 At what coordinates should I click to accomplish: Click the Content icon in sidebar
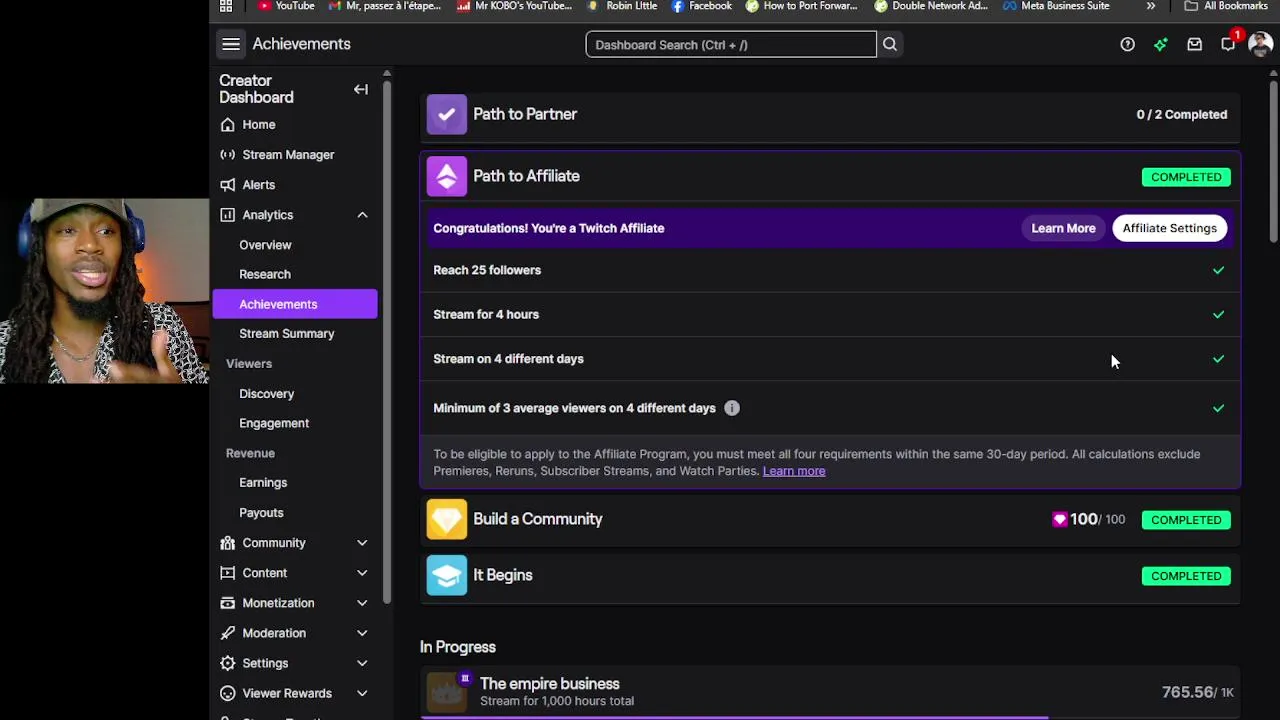pyautogui.click(x=228, y=573)
